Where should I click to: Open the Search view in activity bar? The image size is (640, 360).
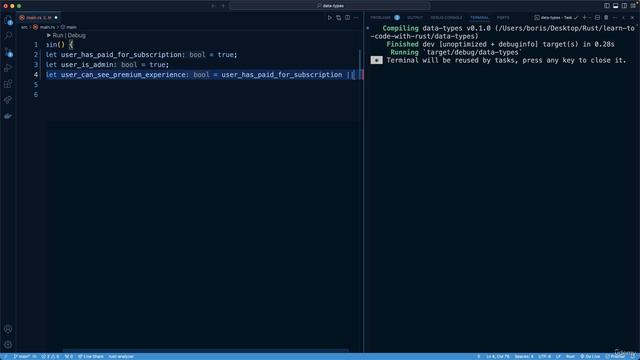(x=8, y=36)
